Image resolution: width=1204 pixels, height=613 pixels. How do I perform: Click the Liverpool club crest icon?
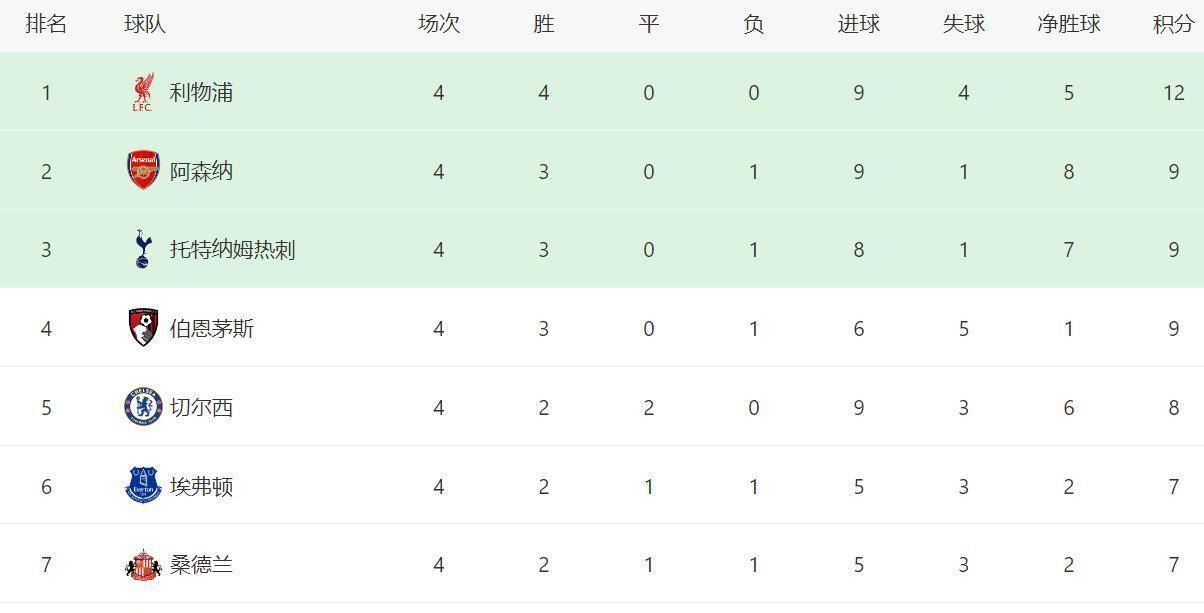point(142,92)
